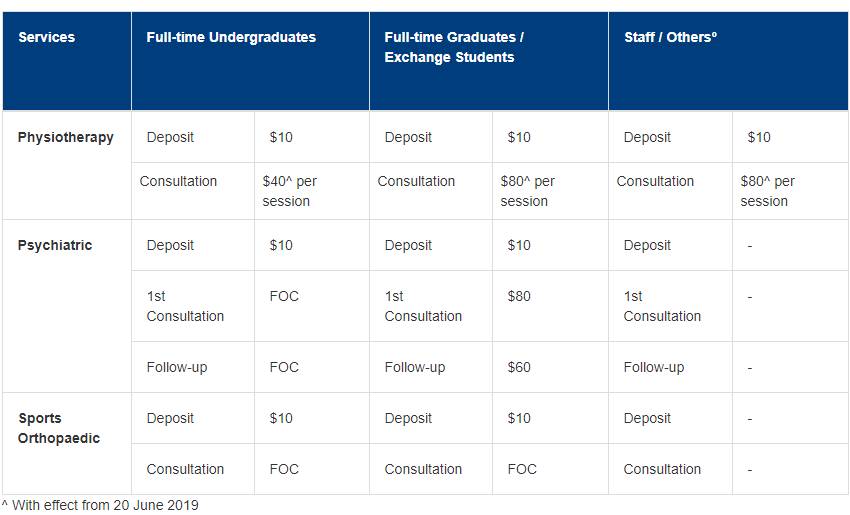The height and width of the screenshot is (515, 850).
Task: Select Undergraduates Sports Orthopaedic Consultation FOC cell
Action: pos(284,469)
